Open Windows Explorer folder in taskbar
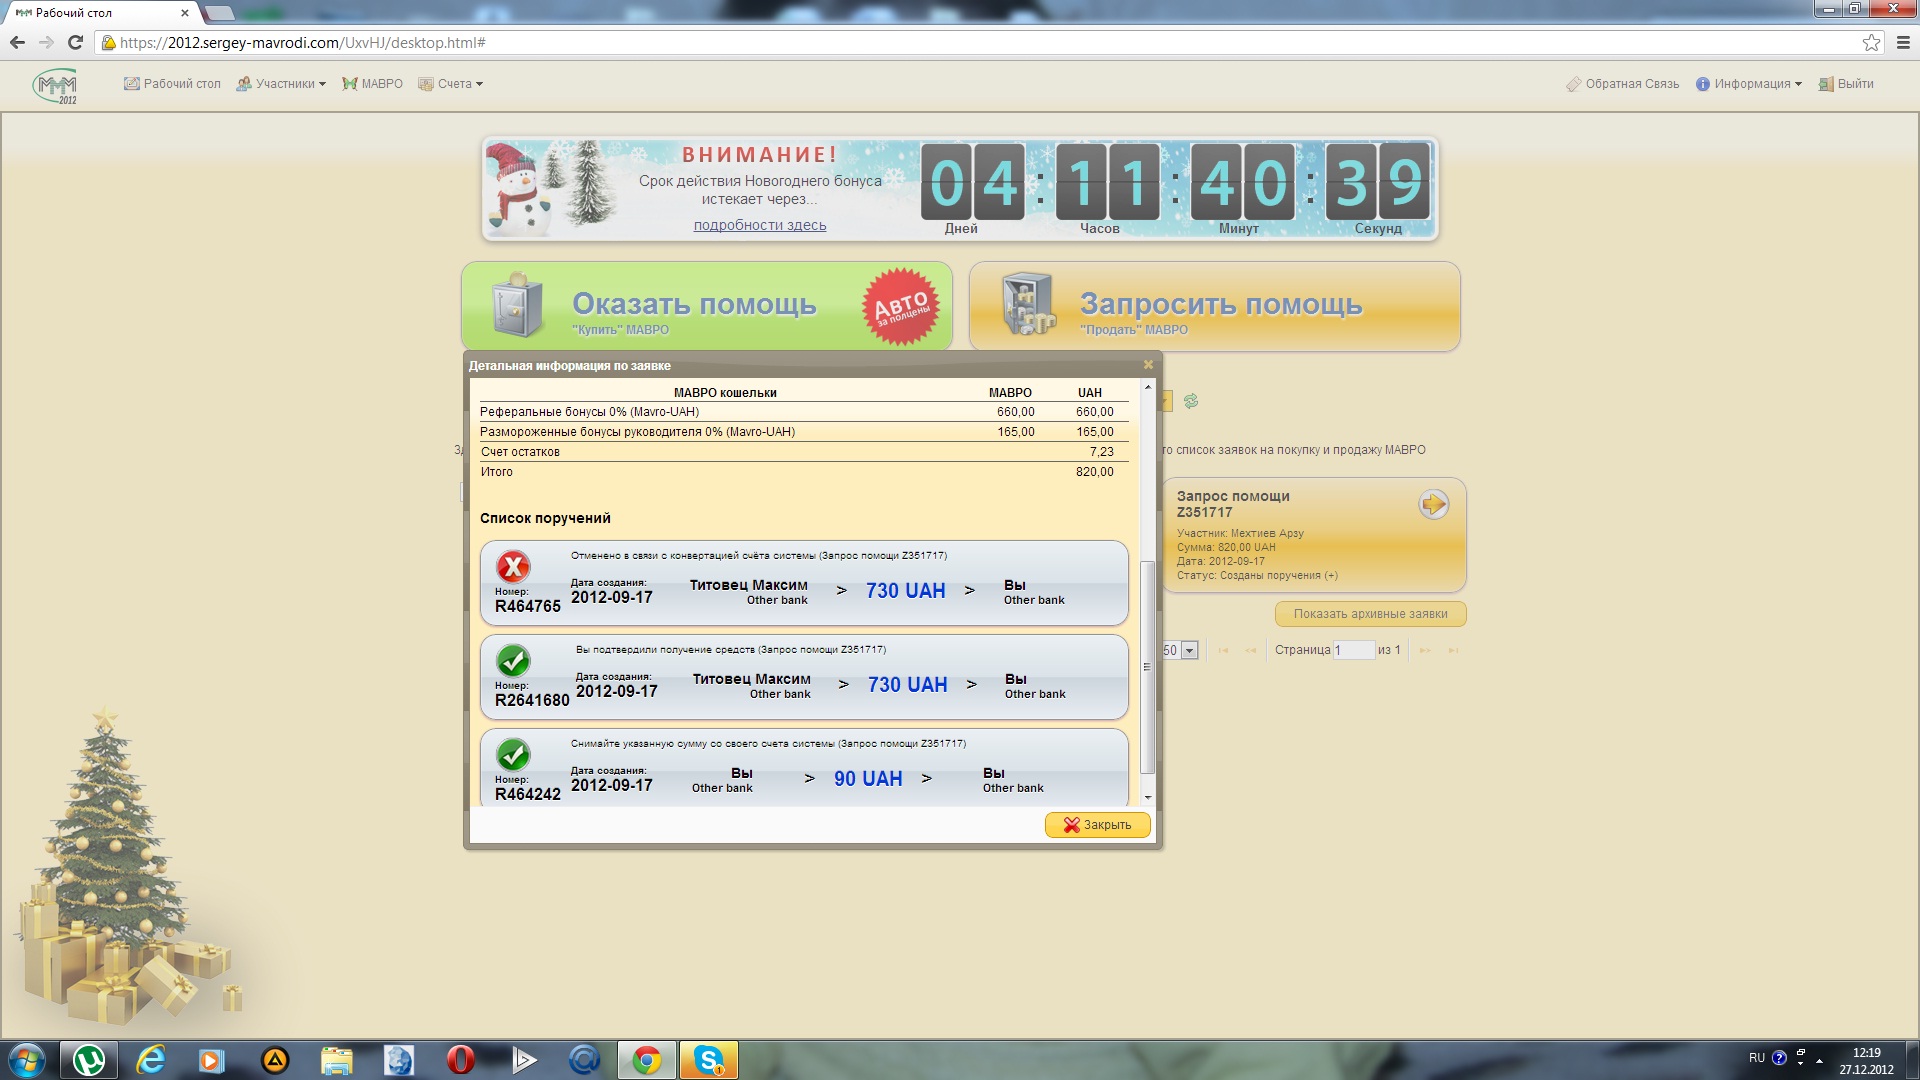Viewport: 1920px width, 1080px height. point(337,1059)
